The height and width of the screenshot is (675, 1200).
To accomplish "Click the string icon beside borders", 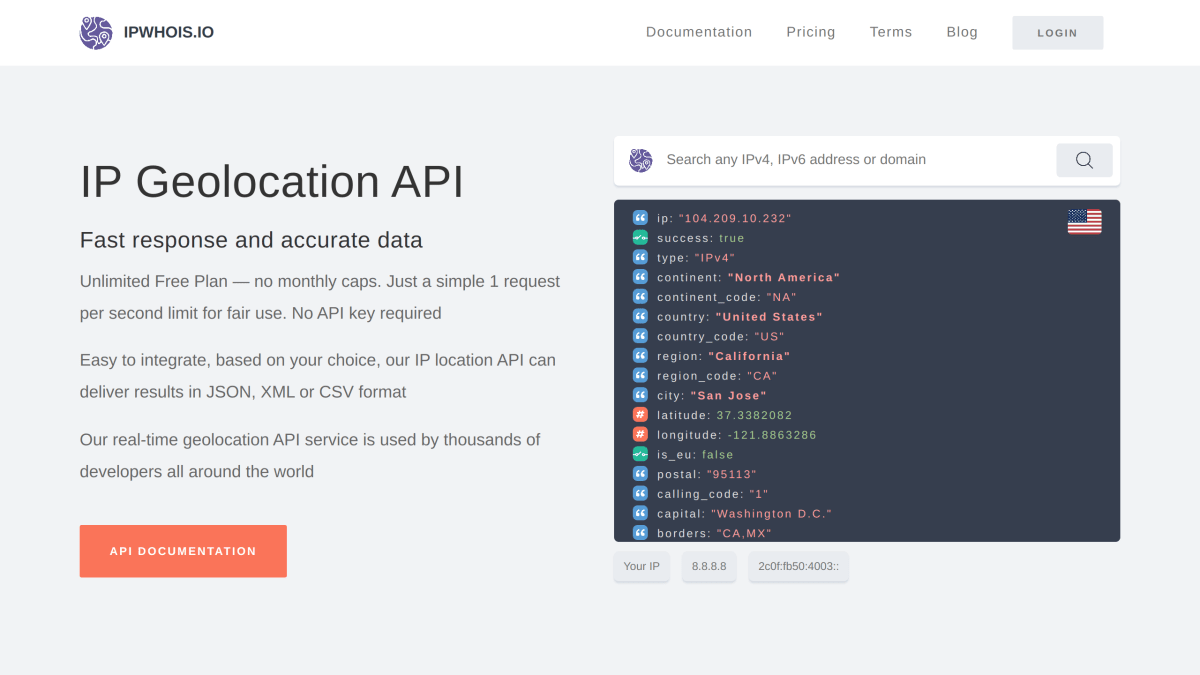I will click(640, 533).
